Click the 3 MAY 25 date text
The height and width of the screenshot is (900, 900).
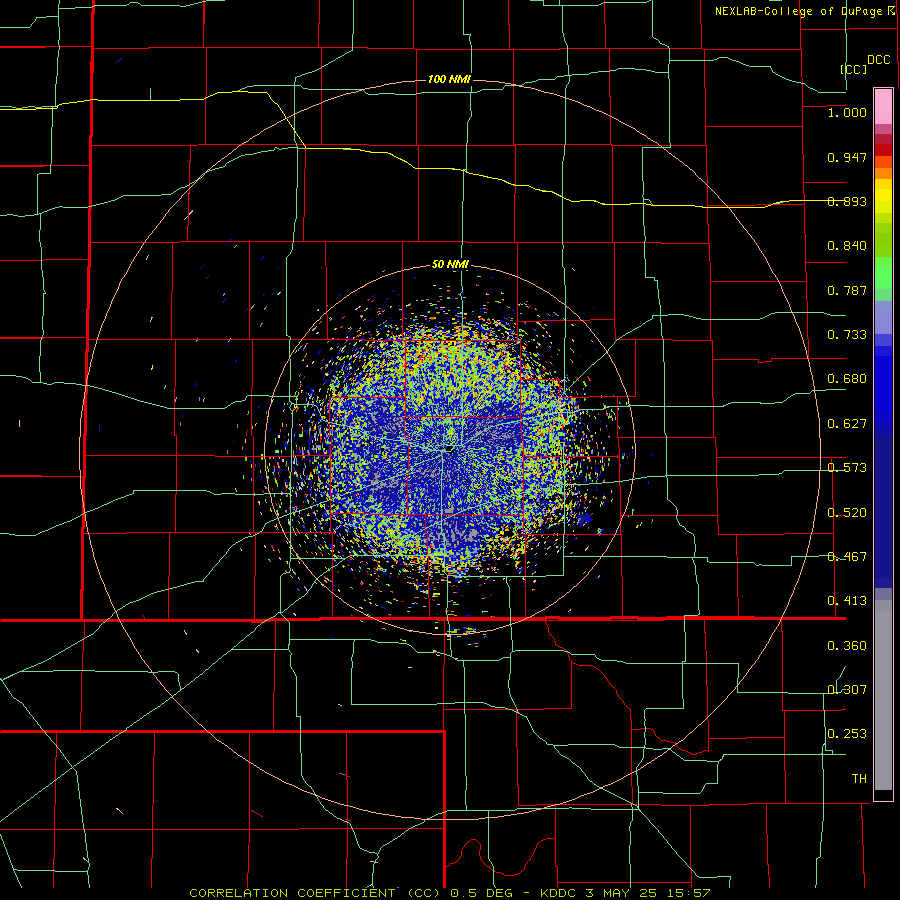622,893
